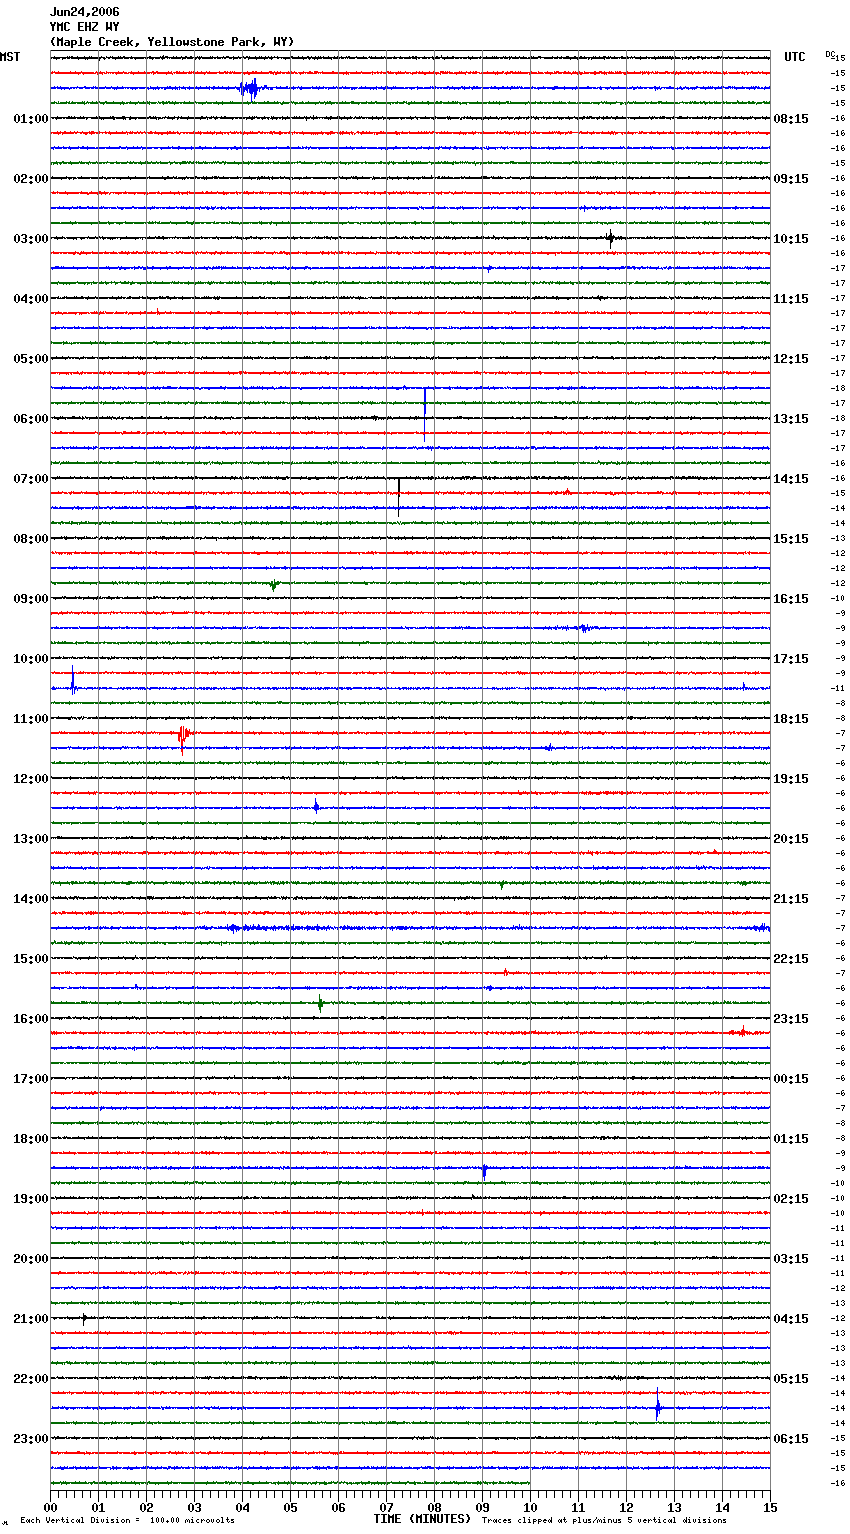Select the 01:00 MST time label
Screen dimensions: 850x1534
(x=31, y=119)
